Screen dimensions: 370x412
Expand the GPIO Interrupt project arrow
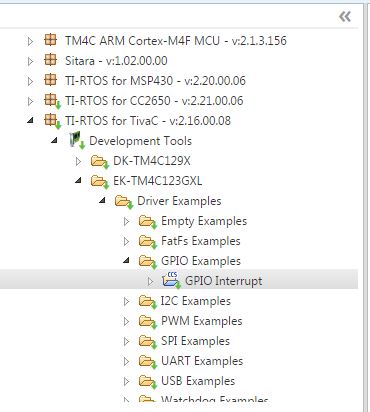point(150,281)
